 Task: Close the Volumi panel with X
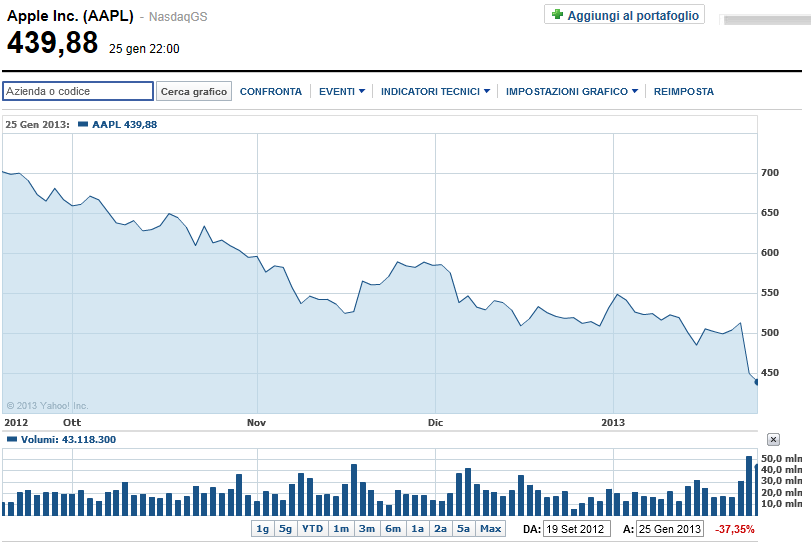[773, 440]
